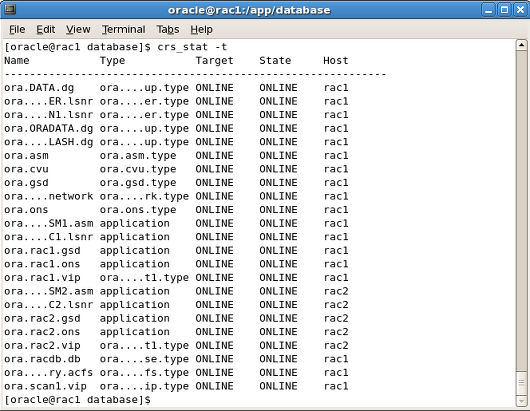Select the ora....SM2.asm resource name
Image resolution: width=530 pixels, height=411 pixels.
[x=48, y=291]
